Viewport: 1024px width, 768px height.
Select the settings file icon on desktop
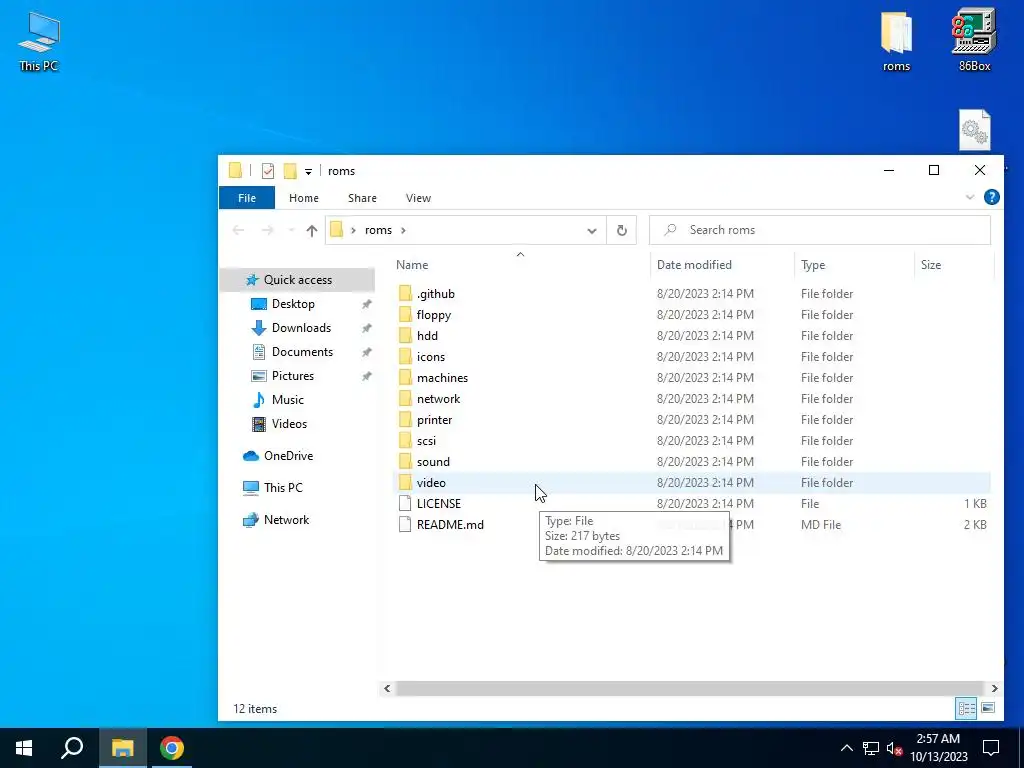tap(974, 130)
